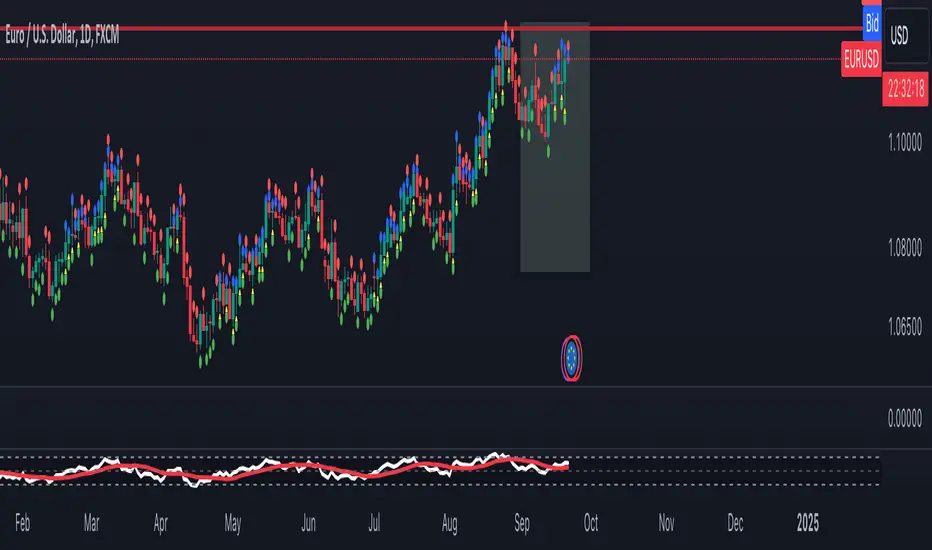Click the red EURUSD price label

point(861,59)
